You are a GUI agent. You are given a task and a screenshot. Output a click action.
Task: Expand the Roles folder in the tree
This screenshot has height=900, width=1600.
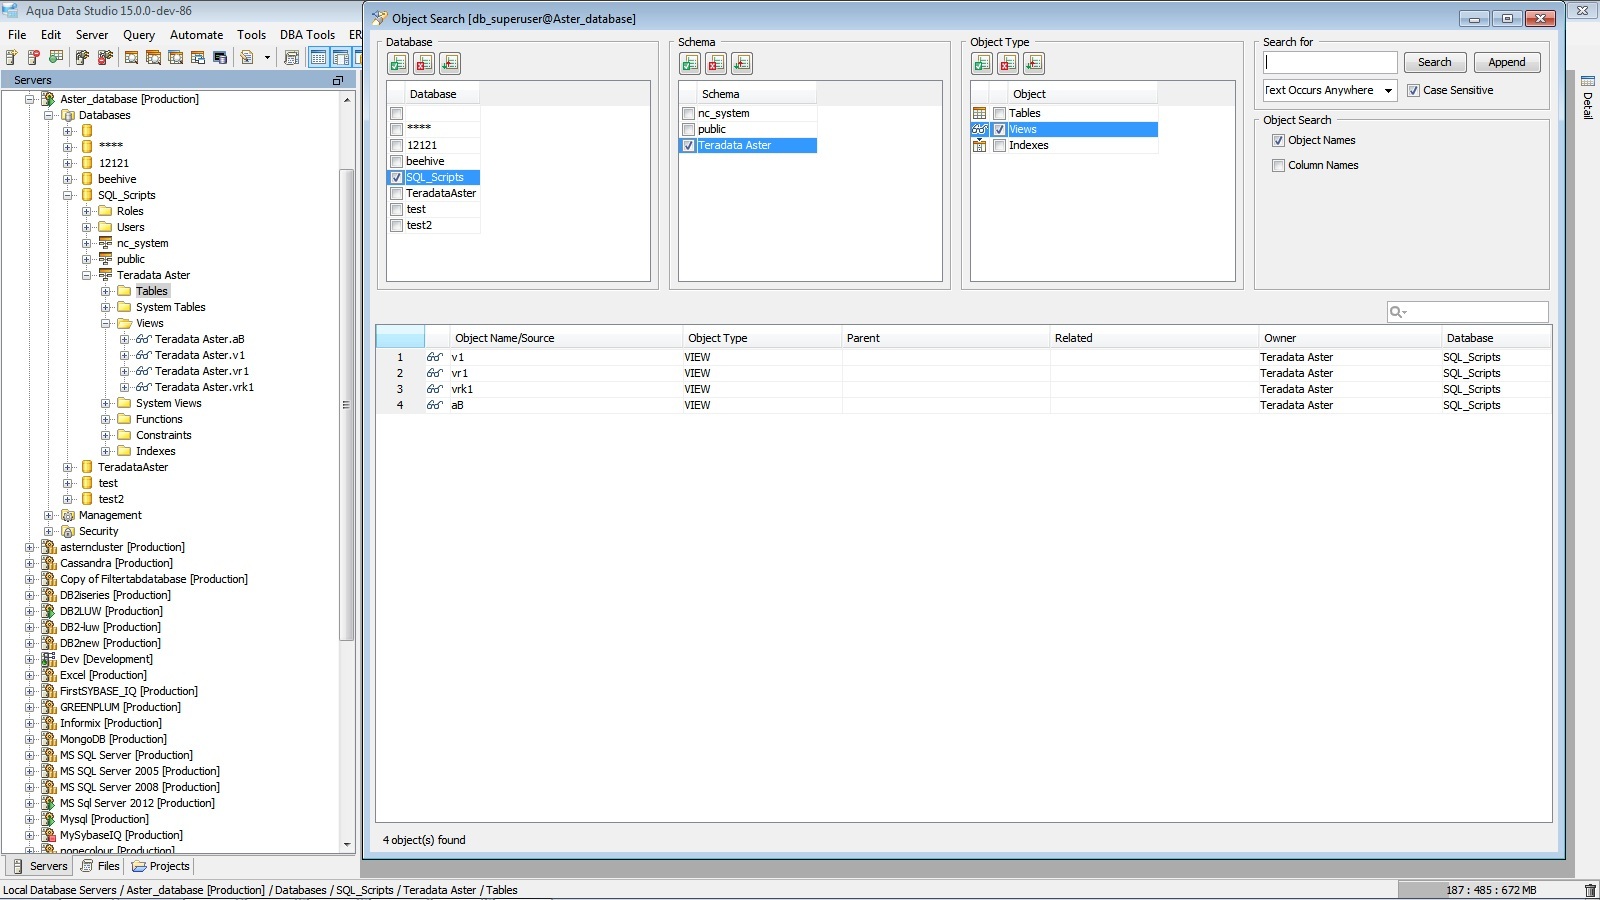pyautogui.click(x=87, y=211)
